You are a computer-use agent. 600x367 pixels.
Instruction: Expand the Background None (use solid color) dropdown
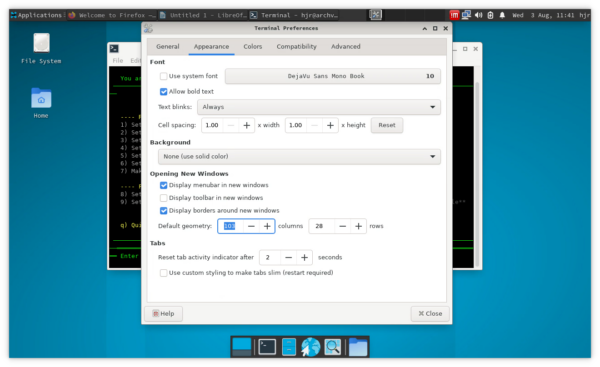299,157
